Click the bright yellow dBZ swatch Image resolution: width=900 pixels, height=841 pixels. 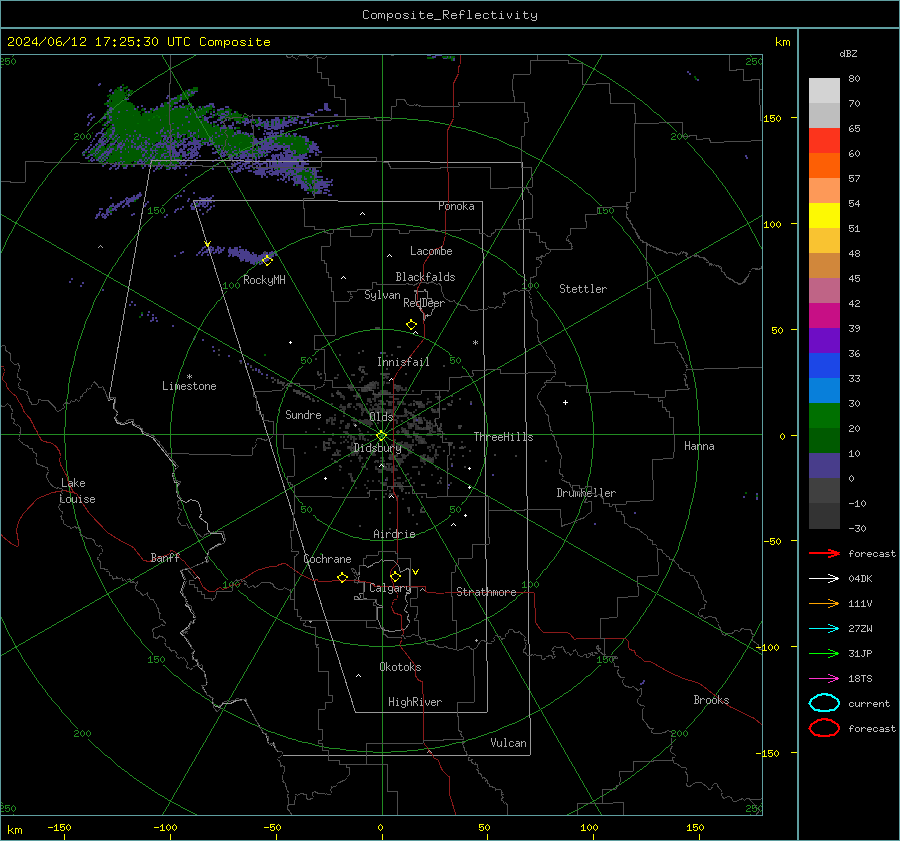(824, 216)
